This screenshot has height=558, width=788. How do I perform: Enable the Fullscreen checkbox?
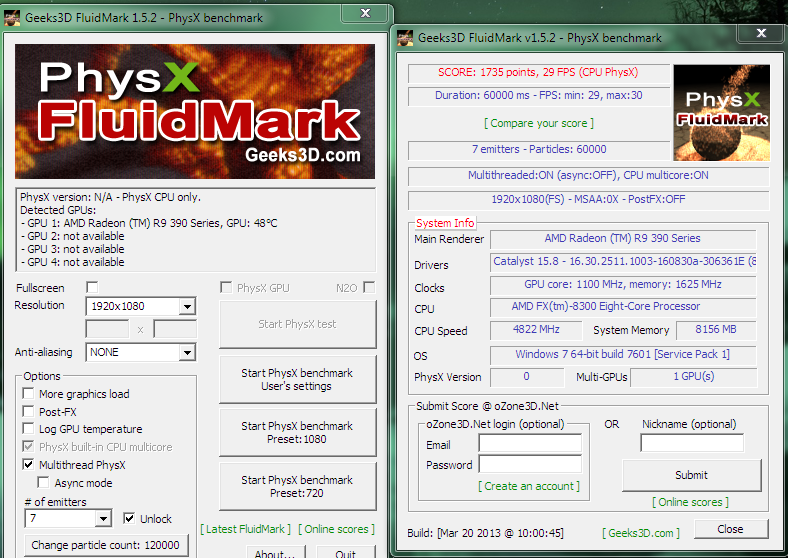(92, 288)
